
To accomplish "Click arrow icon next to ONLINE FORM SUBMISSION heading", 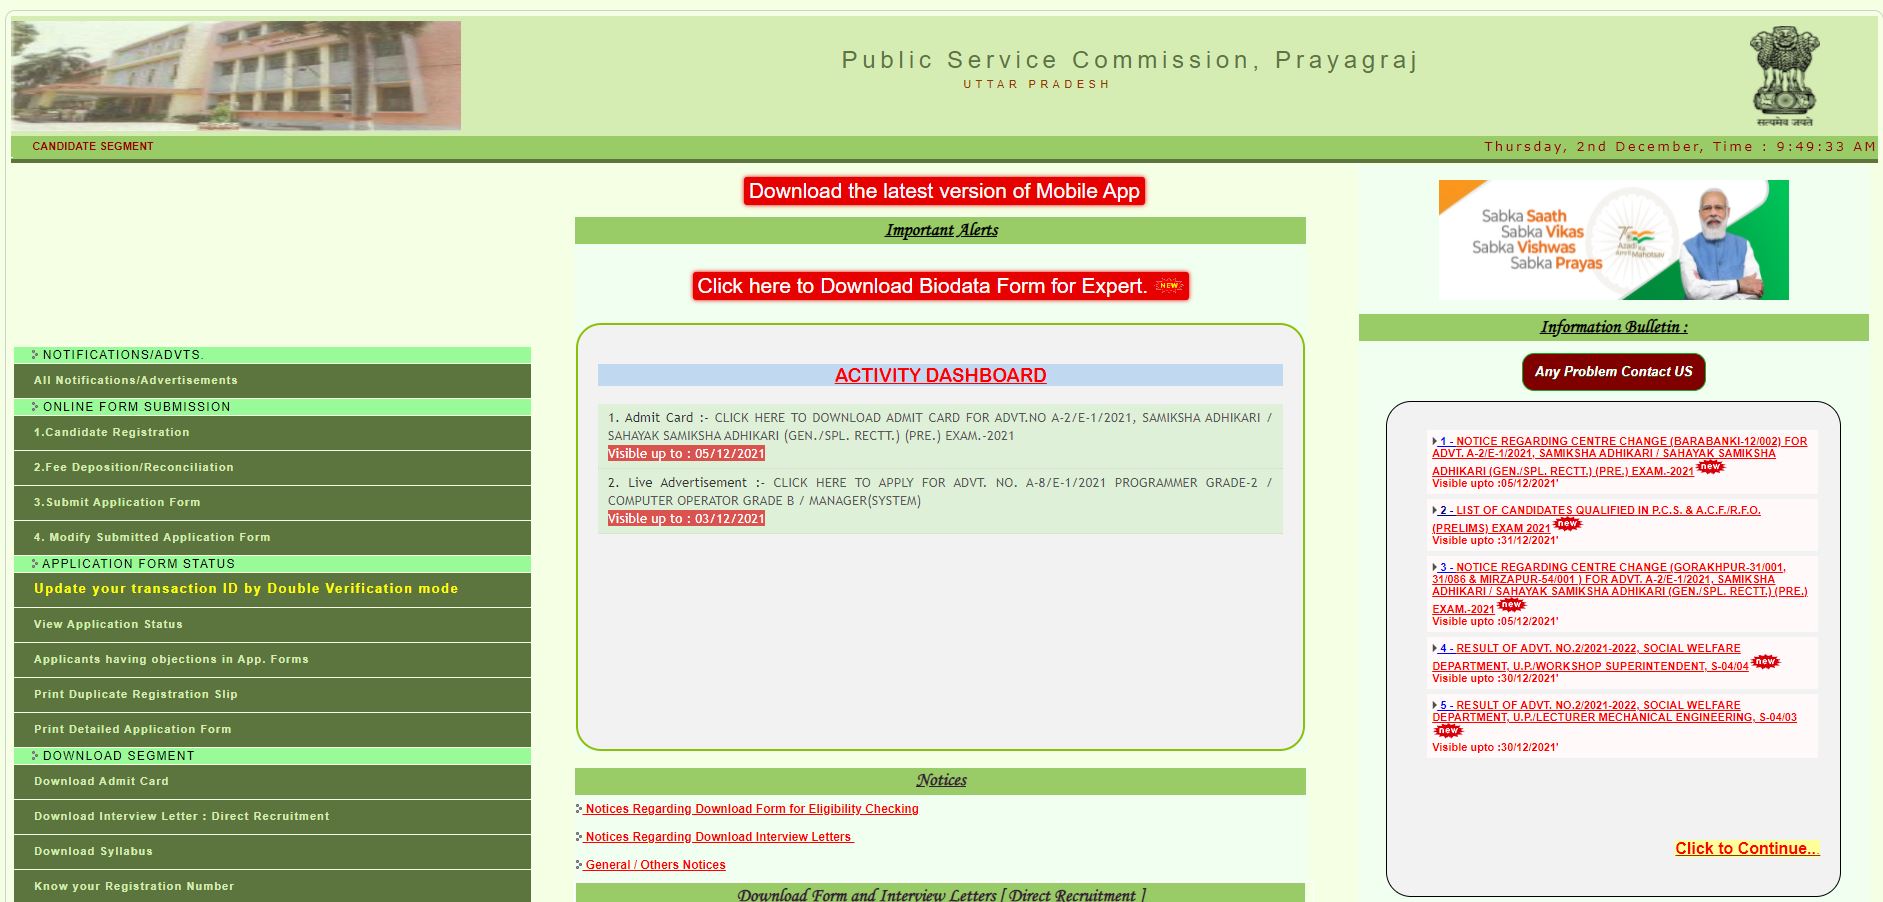I will (35, 407).
